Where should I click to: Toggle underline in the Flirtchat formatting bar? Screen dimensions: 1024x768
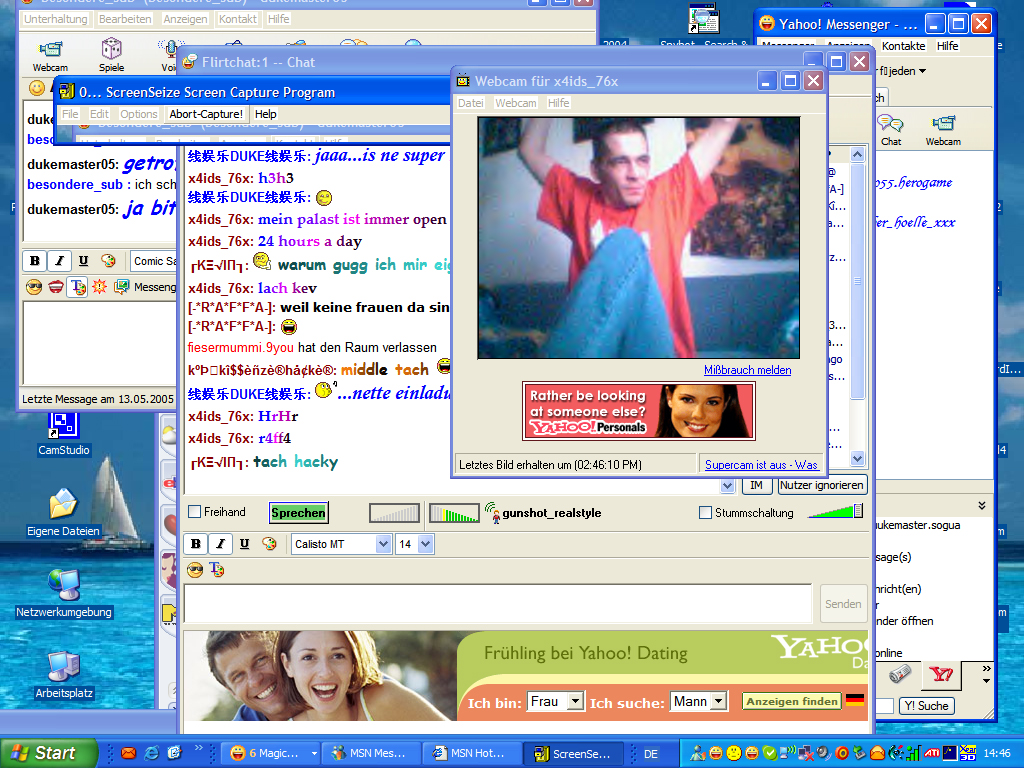[244, 544]
